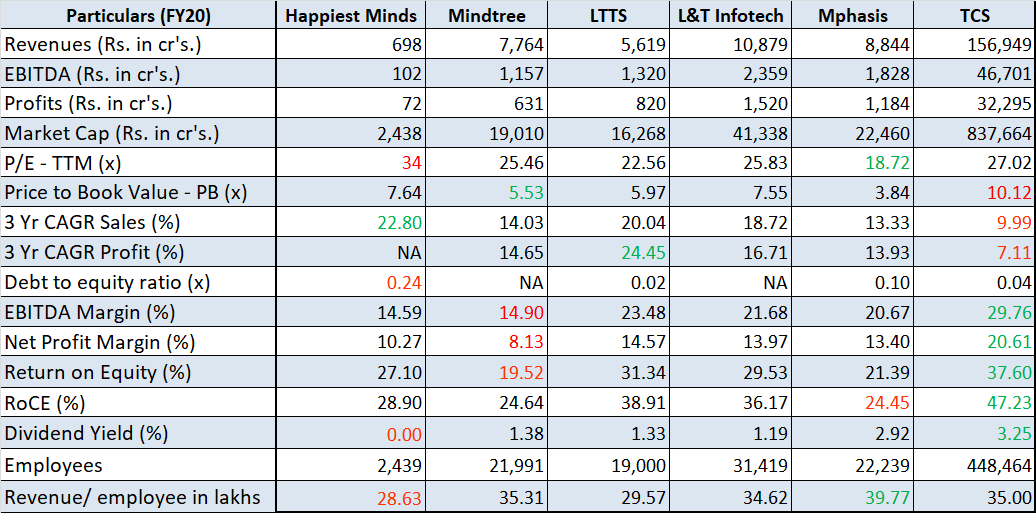Select L&T Infotech Employees value 31,419

(760, 465)
